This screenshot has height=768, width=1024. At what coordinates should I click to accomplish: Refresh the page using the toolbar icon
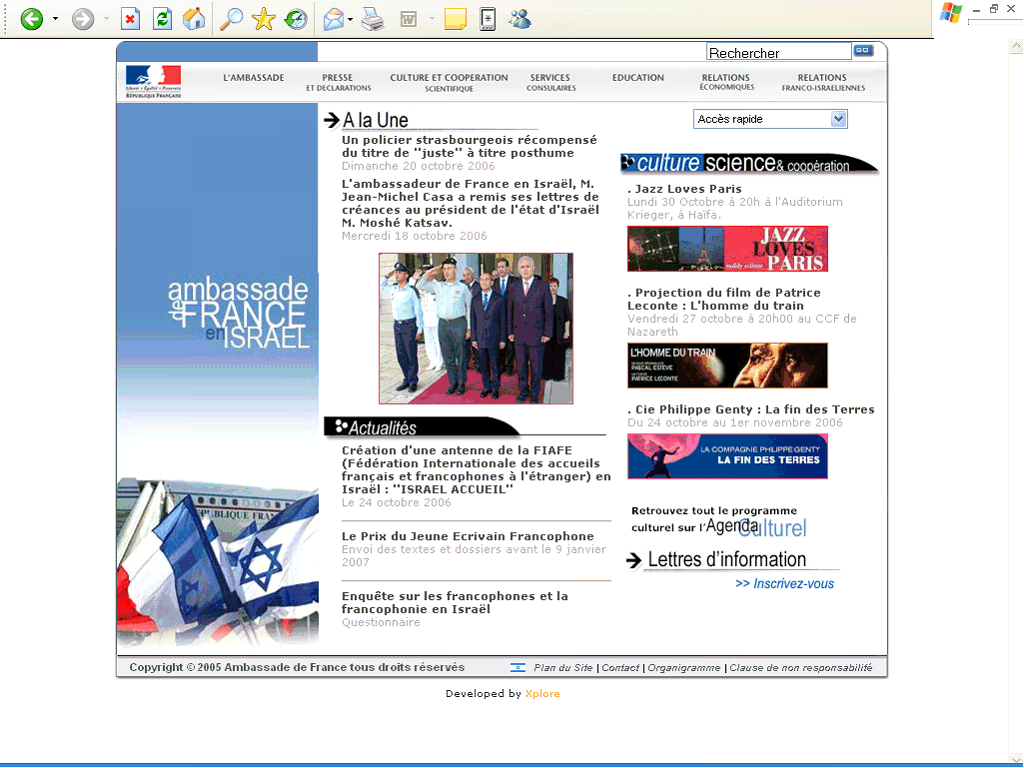pos(162,19)
